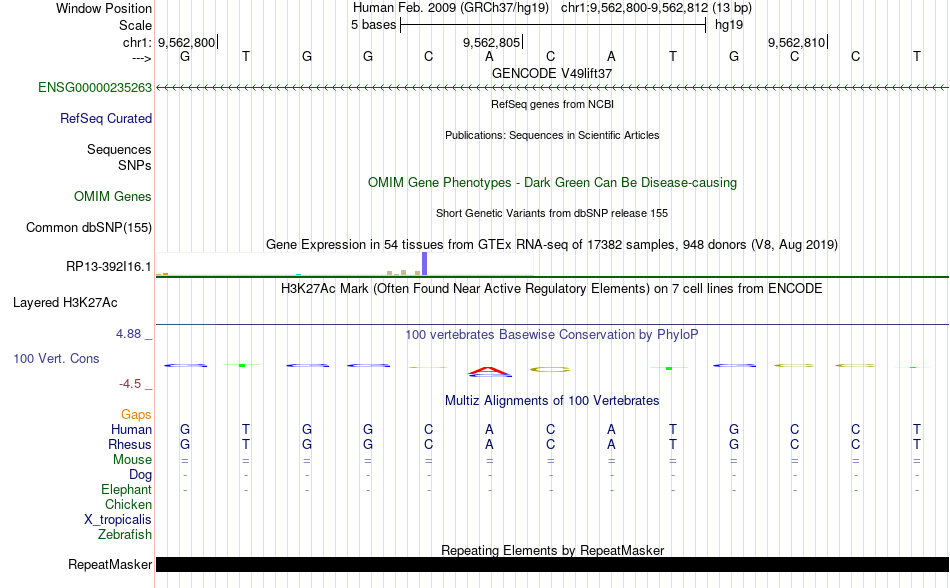Click the RP13-392I16.1 GTEx label
950x588 pixels.
pyautogui.click(x=108, y=266)
